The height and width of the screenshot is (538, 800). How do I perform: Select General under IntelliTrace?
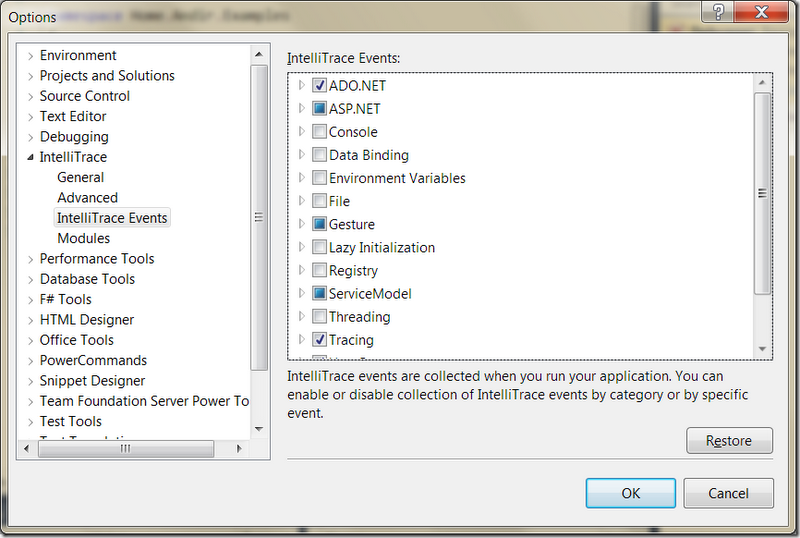(x=81, y=177)
